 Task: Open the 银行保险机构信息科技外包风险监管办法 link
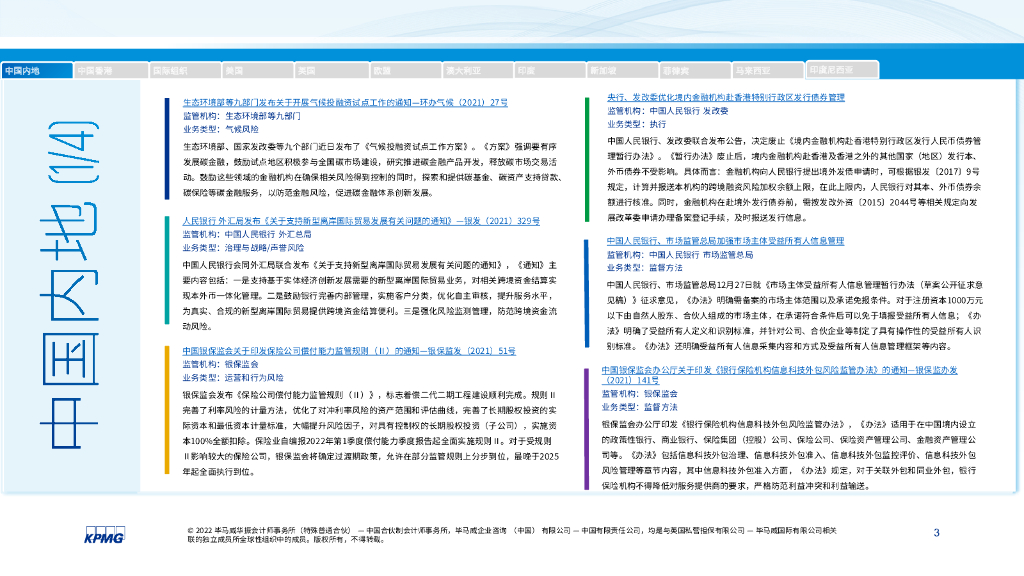click(x=779, y=375)
